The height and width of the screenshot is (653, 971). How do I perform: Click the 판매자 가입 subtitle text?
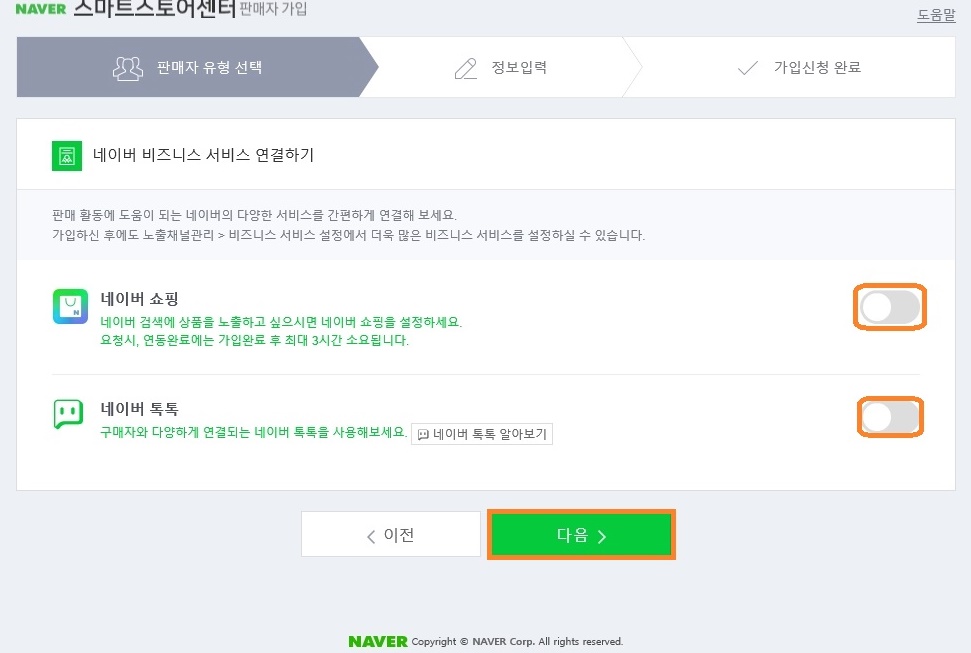point(273,9)
